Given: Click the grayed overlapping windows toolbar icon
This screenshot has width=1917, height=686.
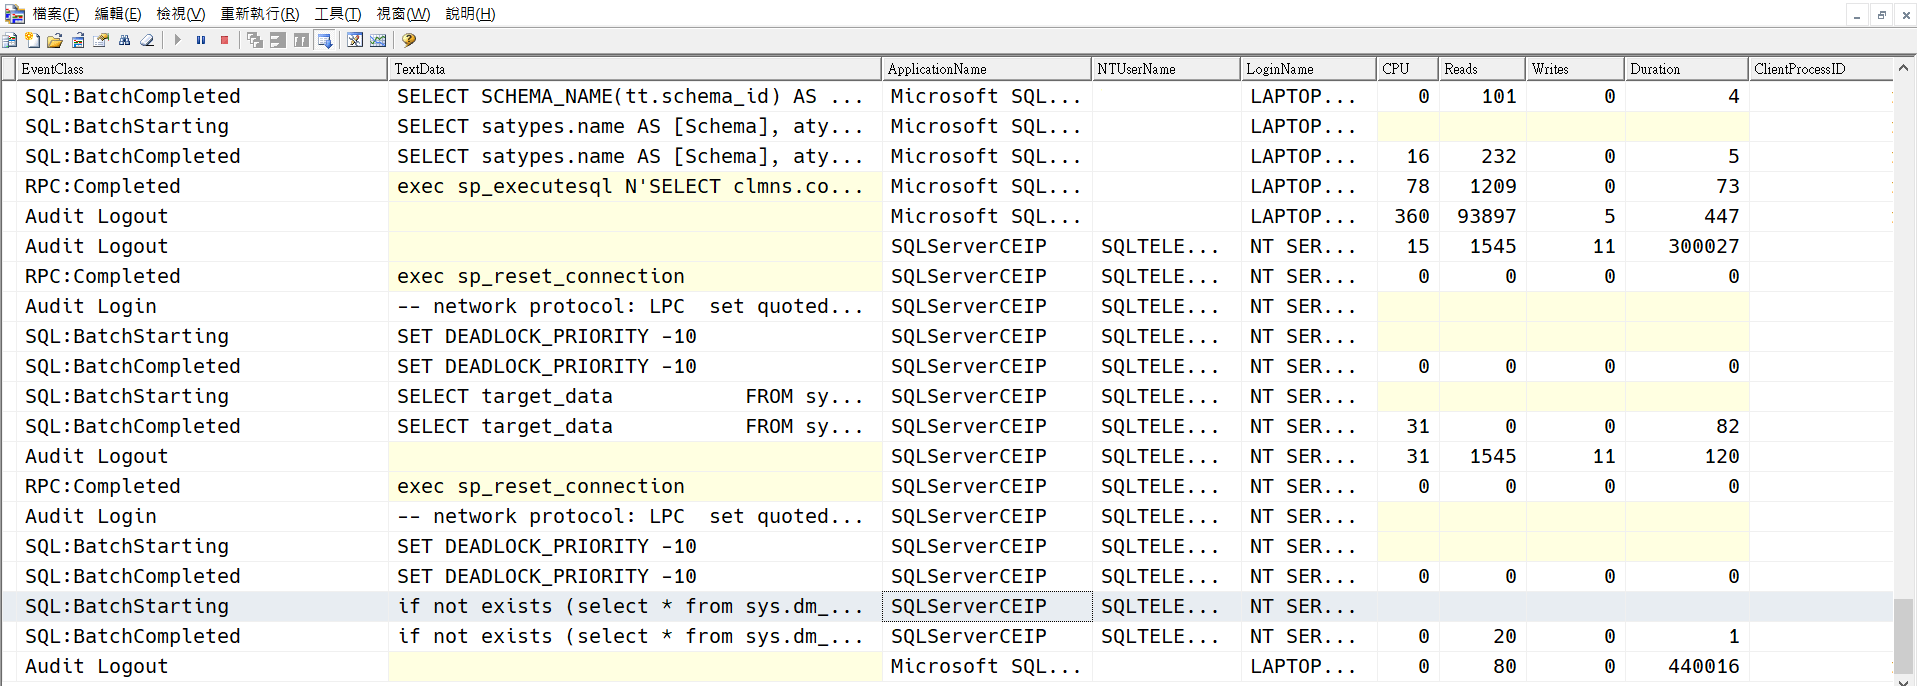Looking at the screenshot, I should pos(255,40).
